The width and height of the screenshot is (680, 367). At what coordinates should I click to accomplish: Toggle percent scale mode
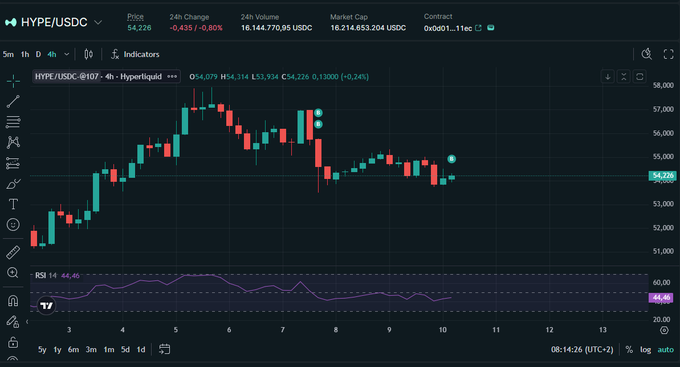pos(629,350)
